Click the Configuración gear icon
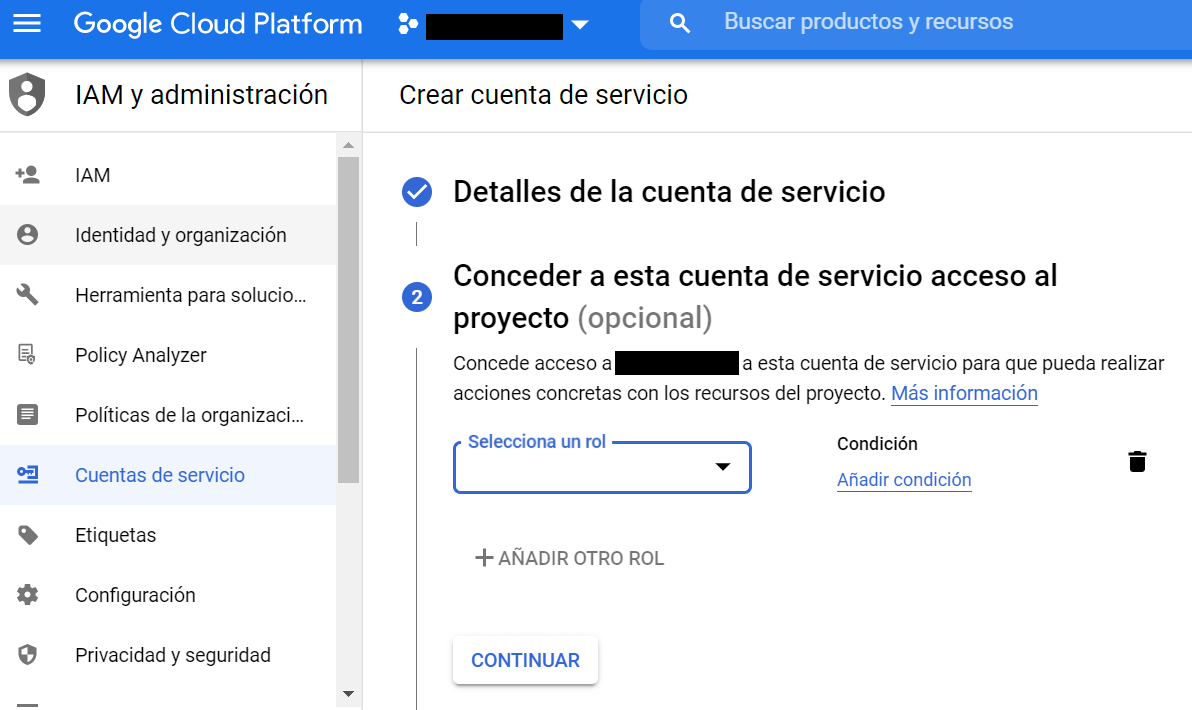Screen dimensions: 1192x710 click(27, 594)
